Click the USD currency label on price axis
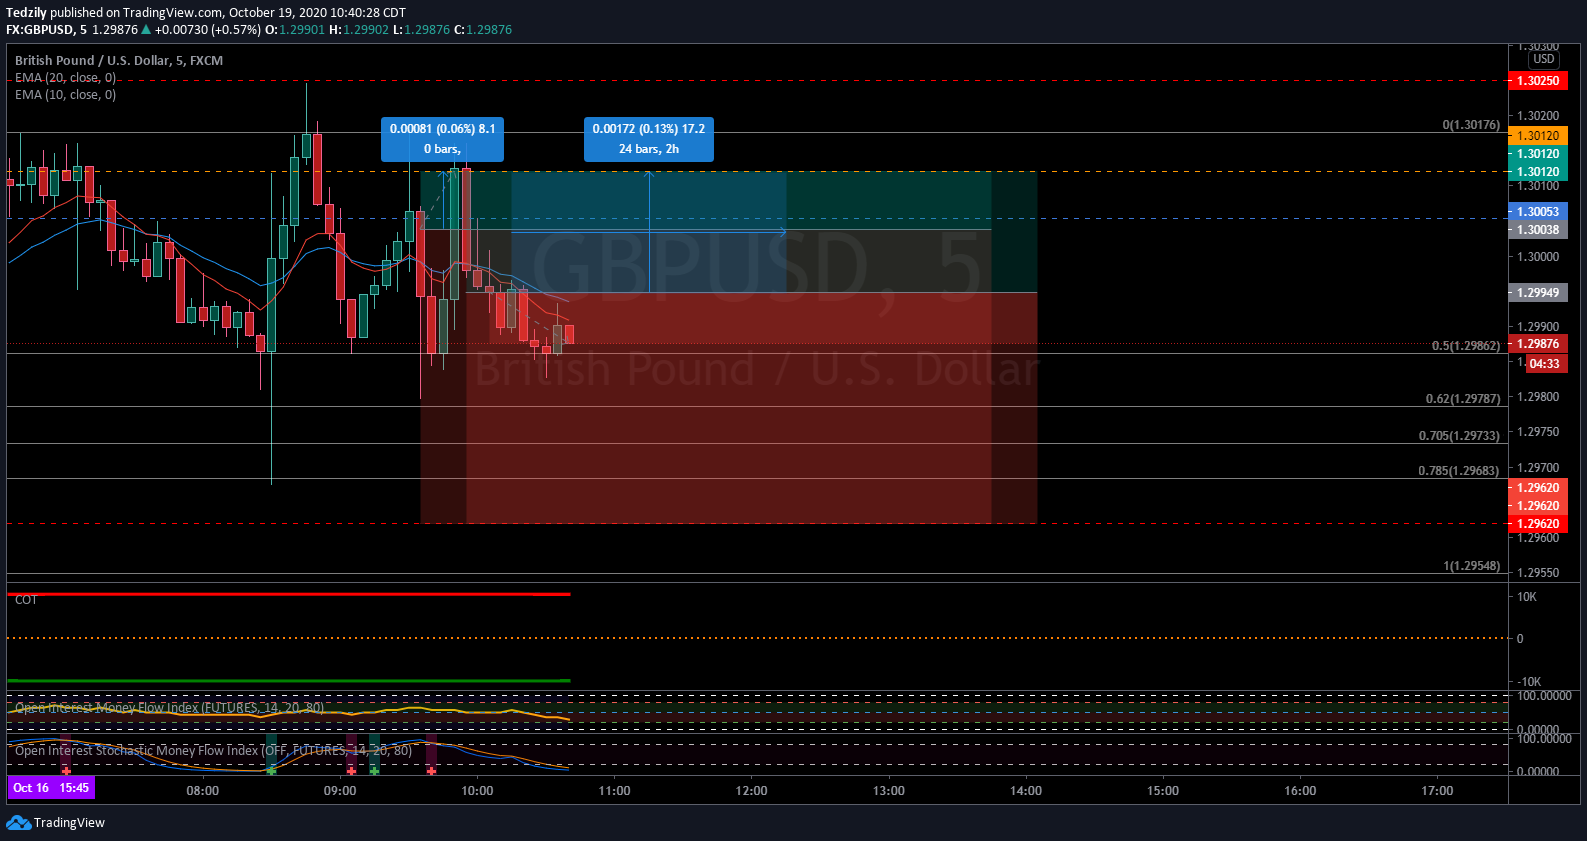This screenshot has width=1587, height=841. (x=1544, y=59)
